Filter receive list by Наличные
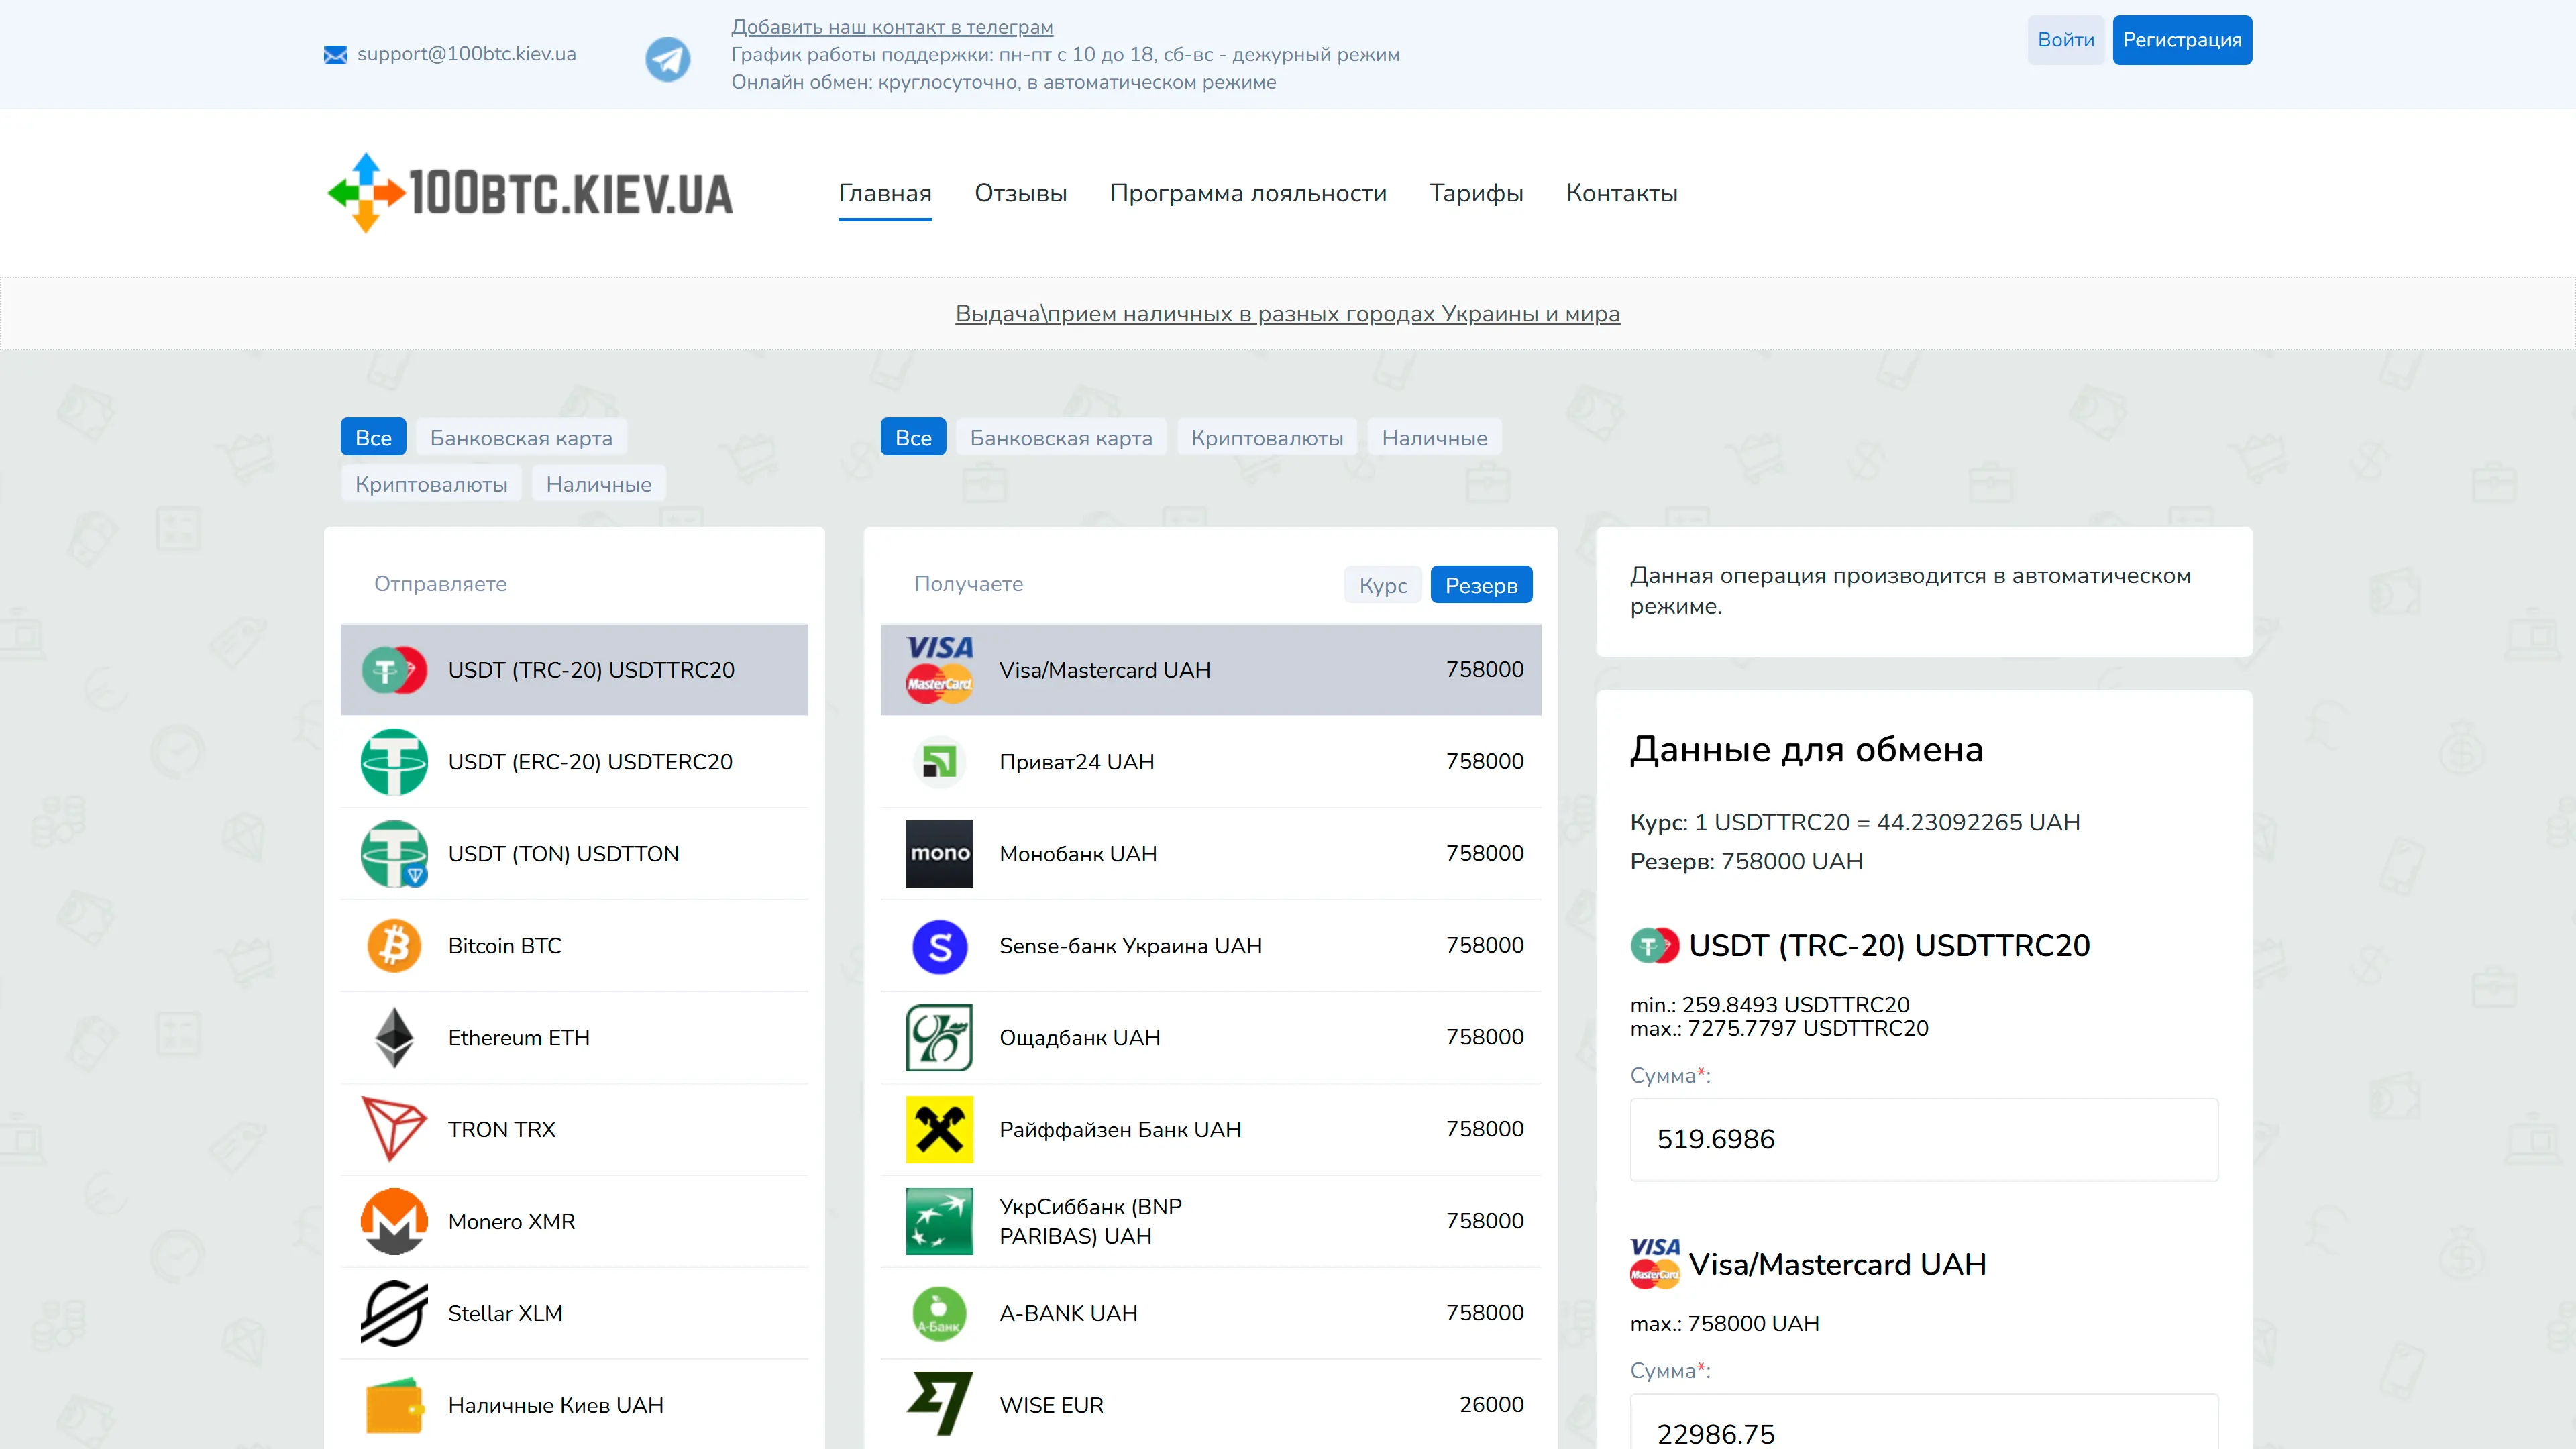The width and height of the screenshot is (2576, 1449). tap(1434, 437)
